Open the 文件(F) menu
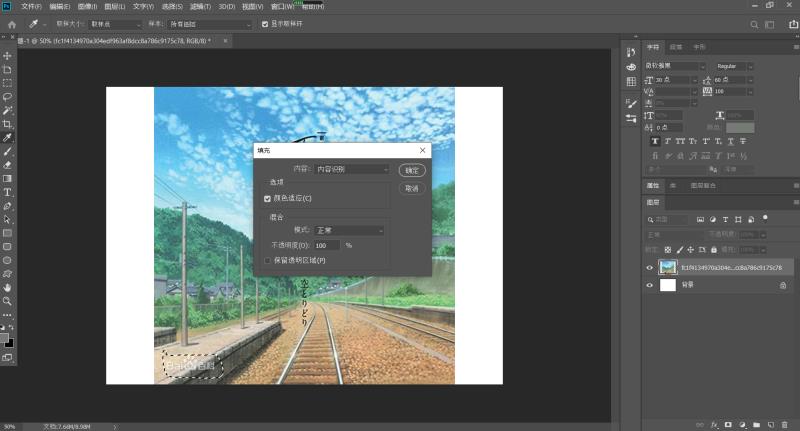This screenshot has height=431, width=800. [31, 7]
